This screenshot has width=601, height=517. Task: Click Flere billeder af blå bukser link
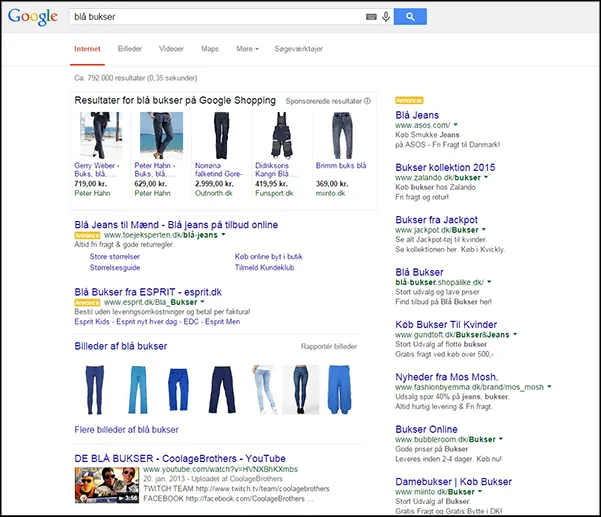(126, 430)
